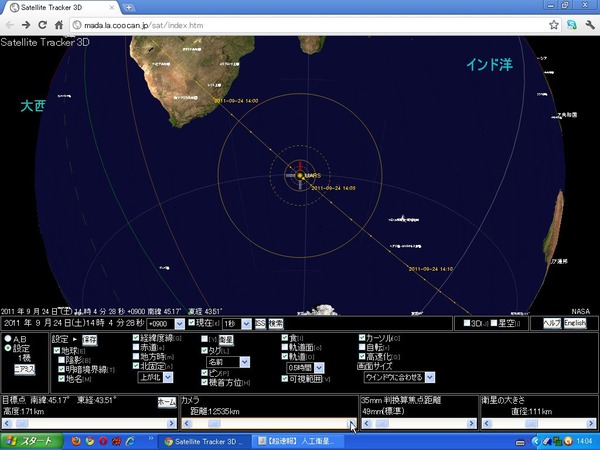Click the tray language bar icon

tap(520, 442)
